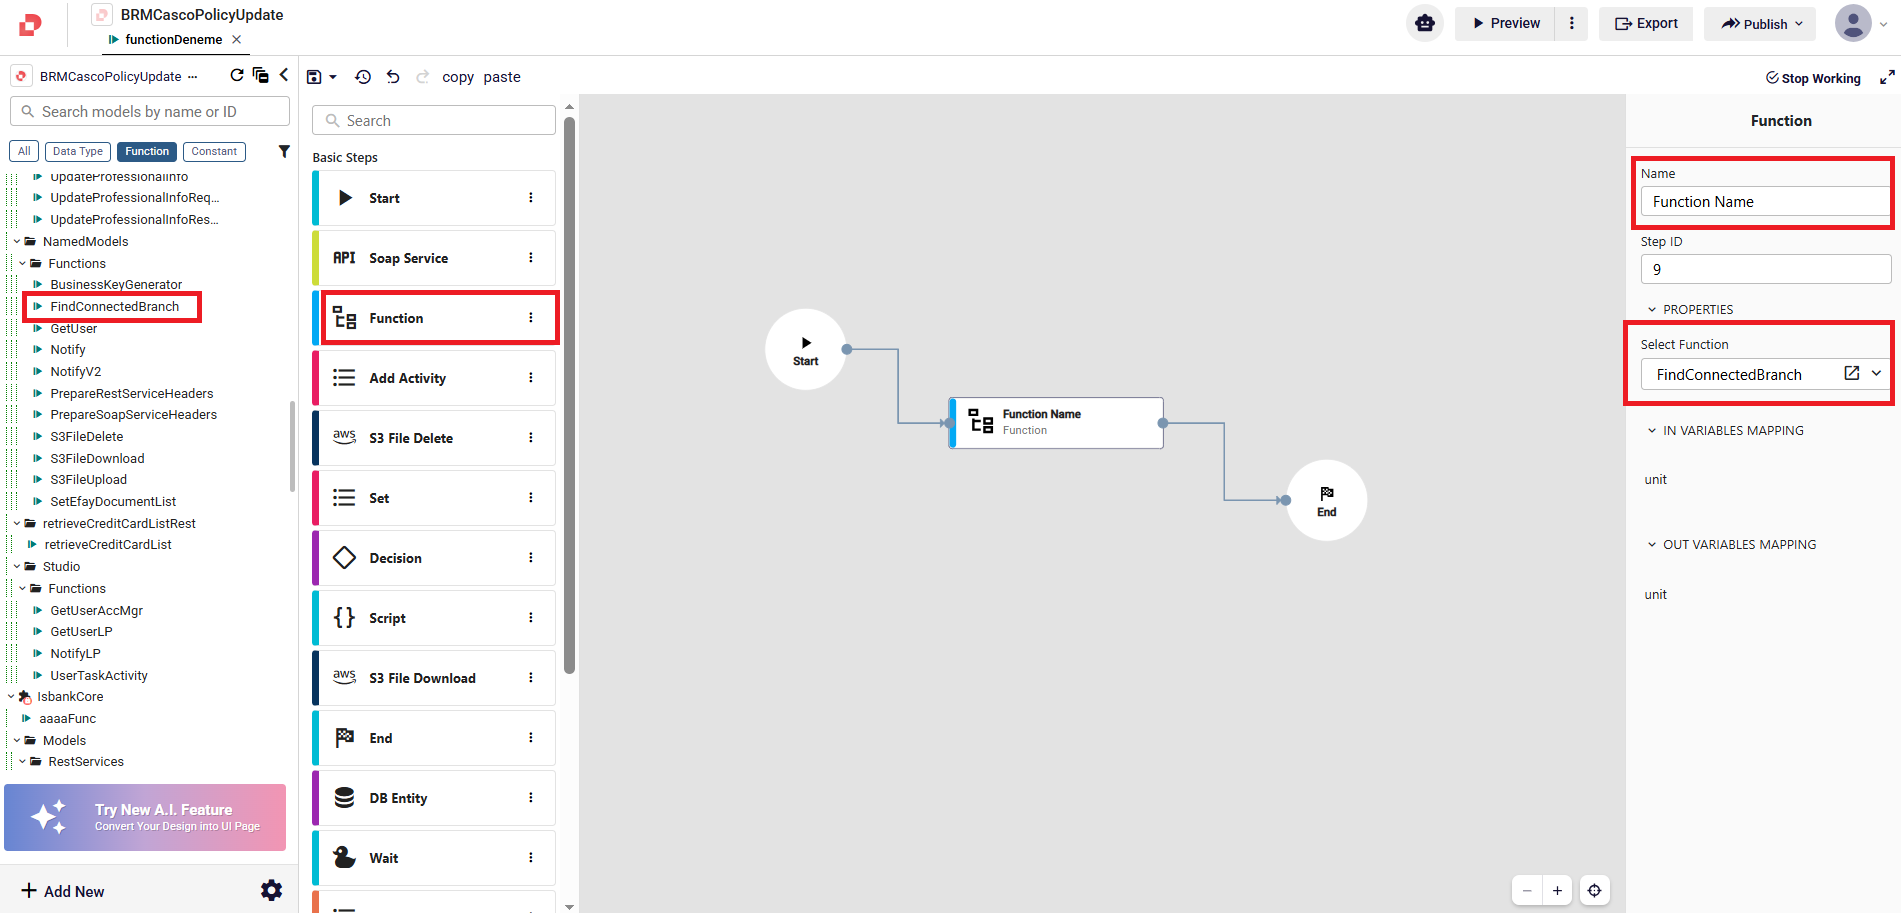
Task: Open FindConnectedBranch in new window
Action: (x=1851, y=373)
